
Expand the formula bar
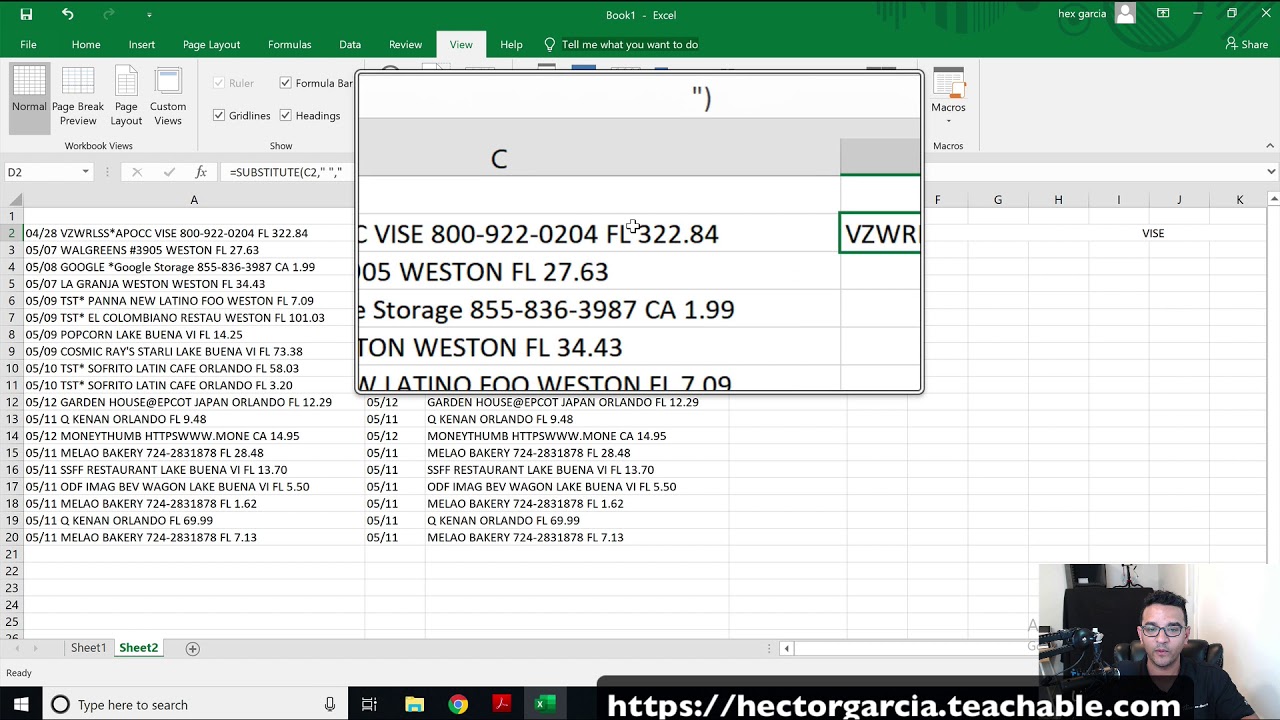[1271, 172]
